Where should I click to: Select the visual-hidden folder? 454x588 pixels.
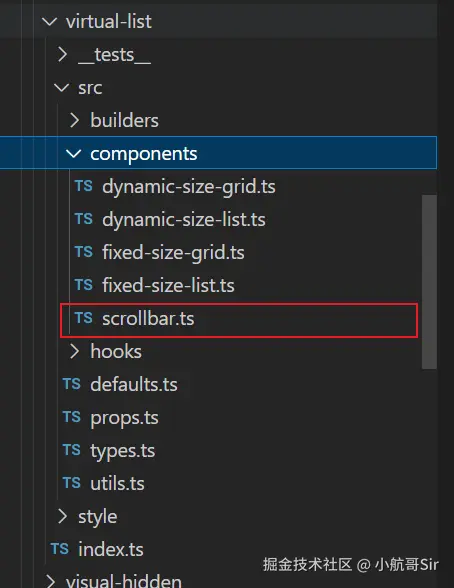(x=123, y=580)
